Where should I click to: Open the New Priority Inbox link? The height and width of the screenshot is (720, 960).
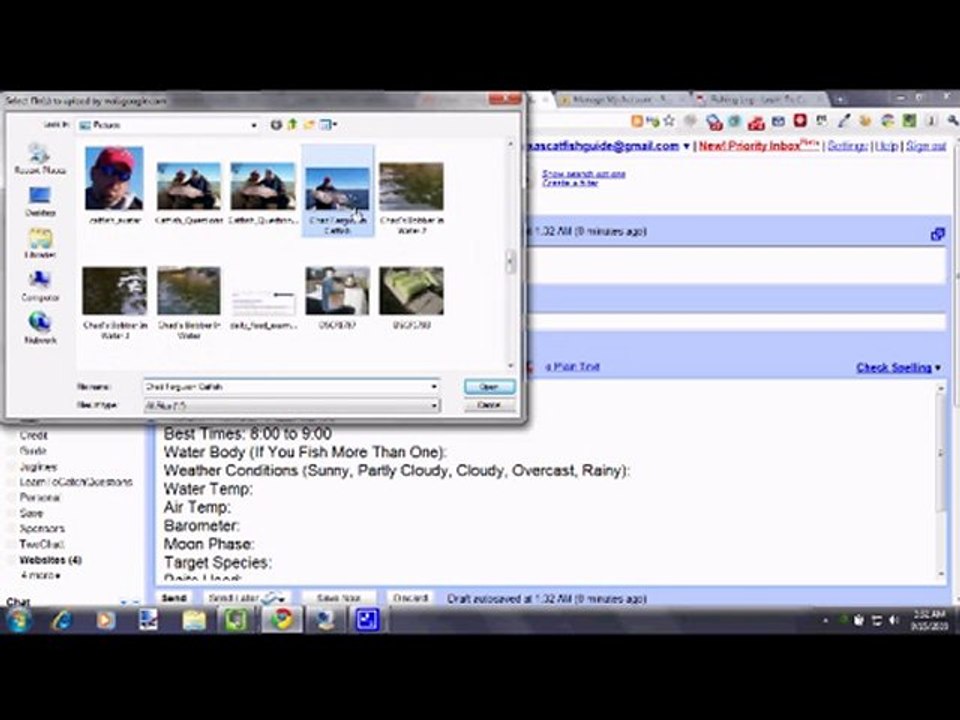759,146
